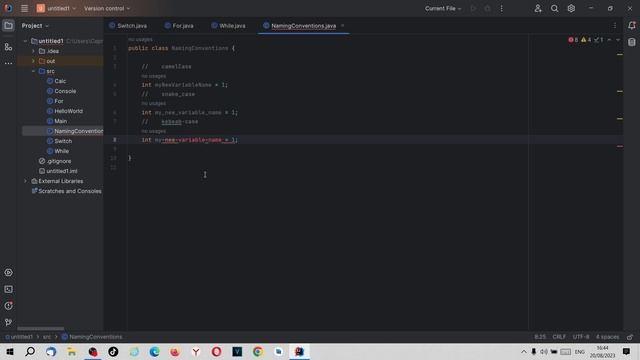This screenshot has height=360, width=640.
Task: Open Main class in project tree
Action: click(x=57, y=121)
